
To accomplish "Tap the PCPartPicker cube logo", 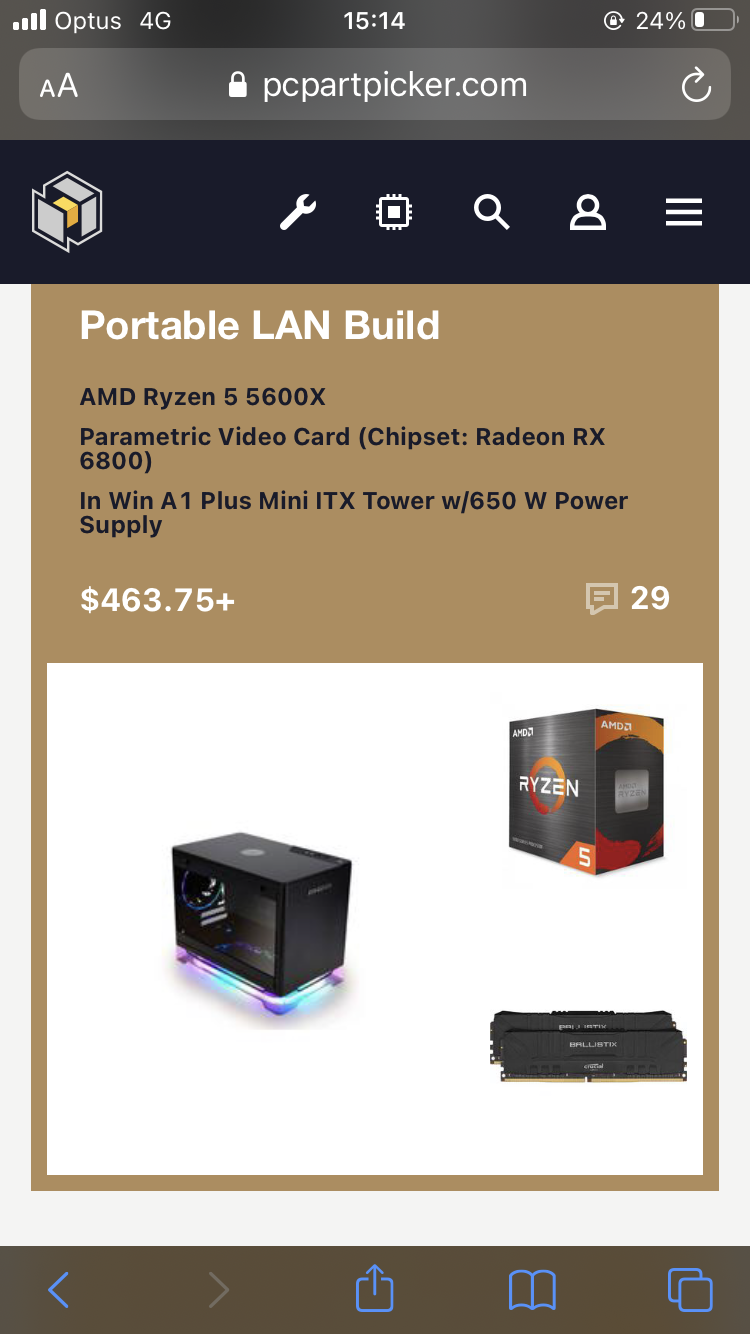I will click(67, 212).
